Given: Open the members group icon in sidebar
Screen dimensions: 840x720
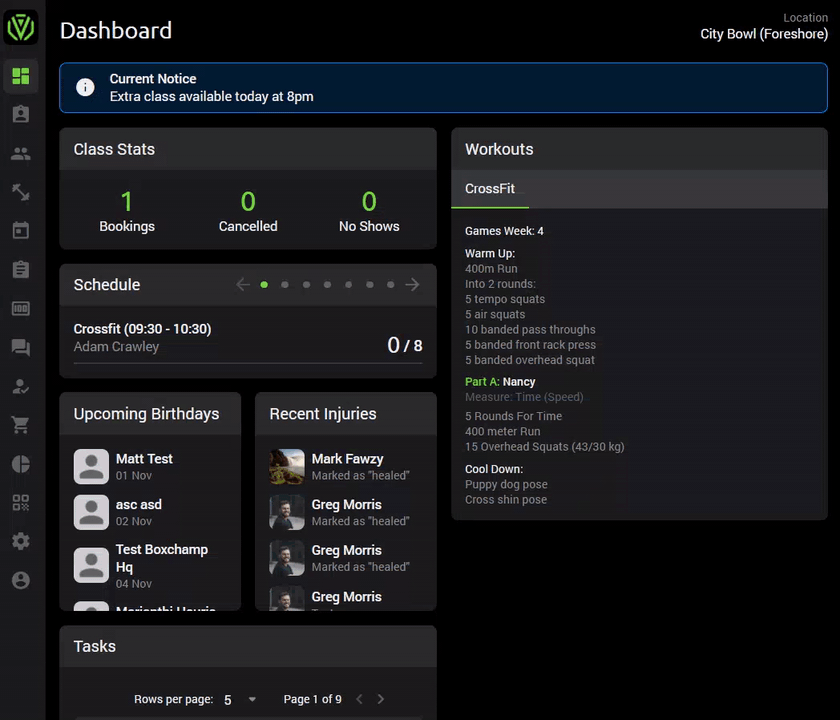Looking at the screenshot, I should [x=20, y=154].
